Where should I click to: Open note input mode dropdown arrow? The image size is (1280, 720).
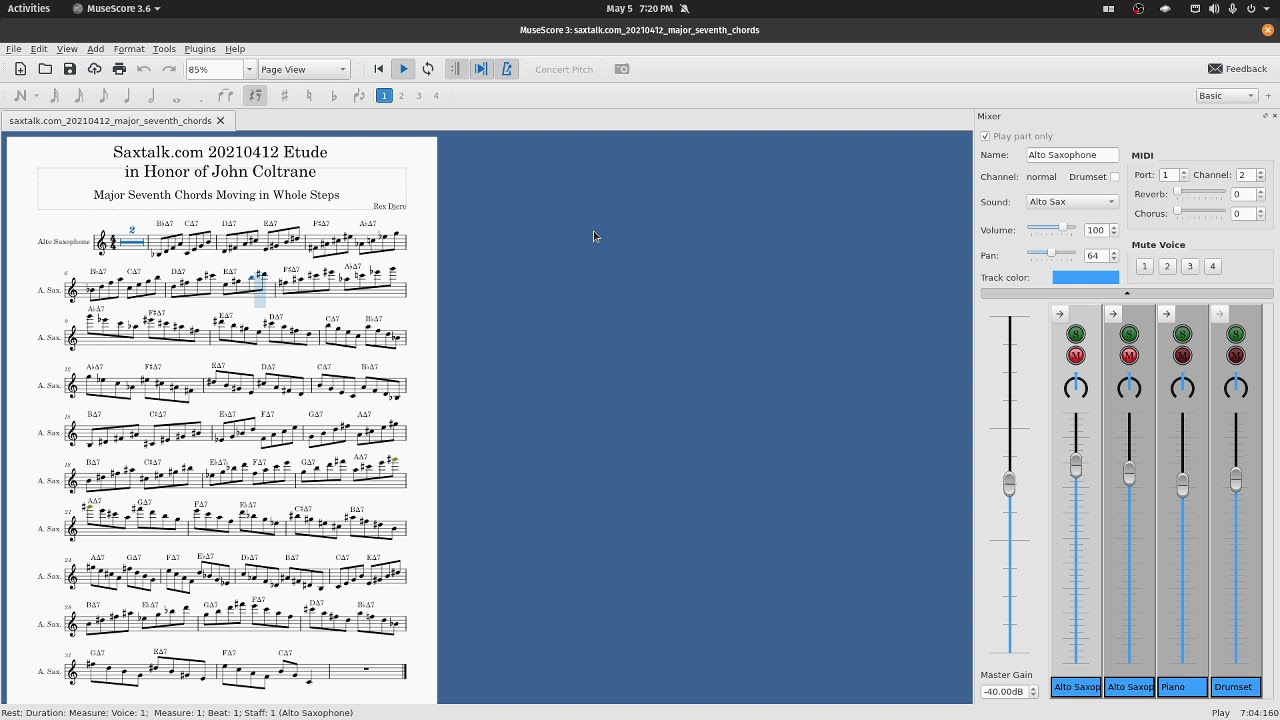pyautogui.click(x=36, y=96)
